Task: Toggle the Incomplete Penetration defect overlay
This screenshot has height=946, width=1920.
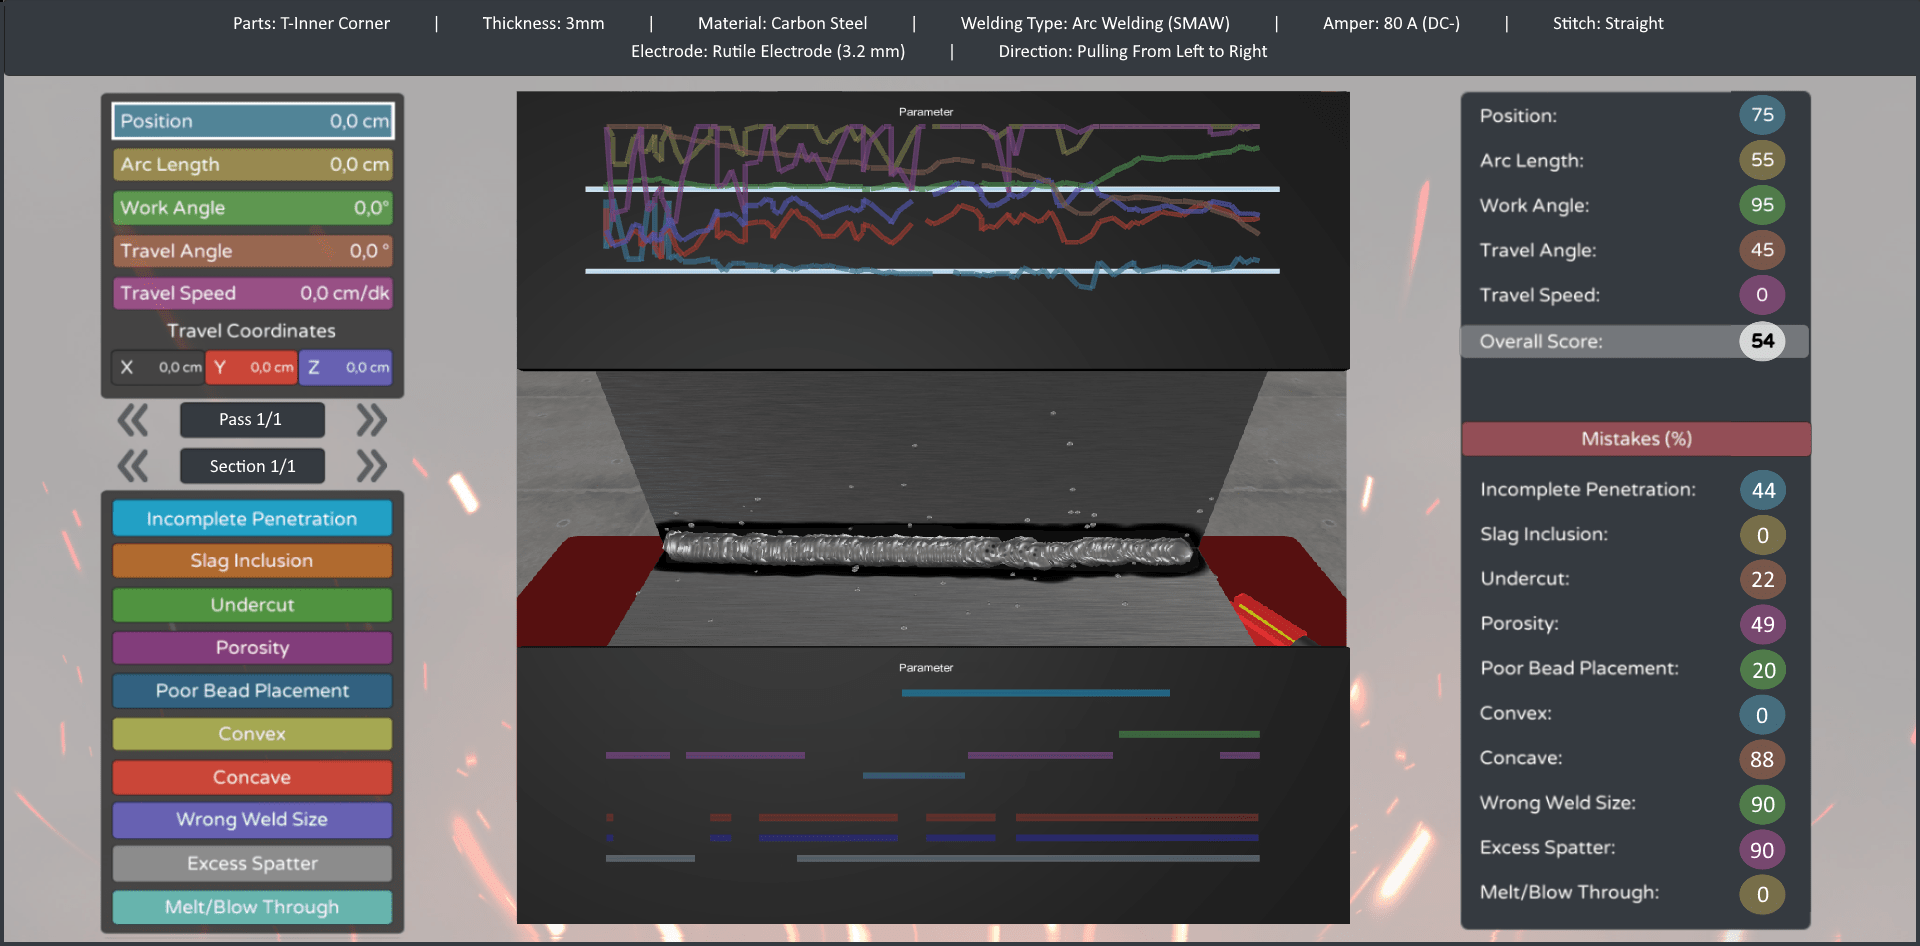Action: [x=251, y=518]
